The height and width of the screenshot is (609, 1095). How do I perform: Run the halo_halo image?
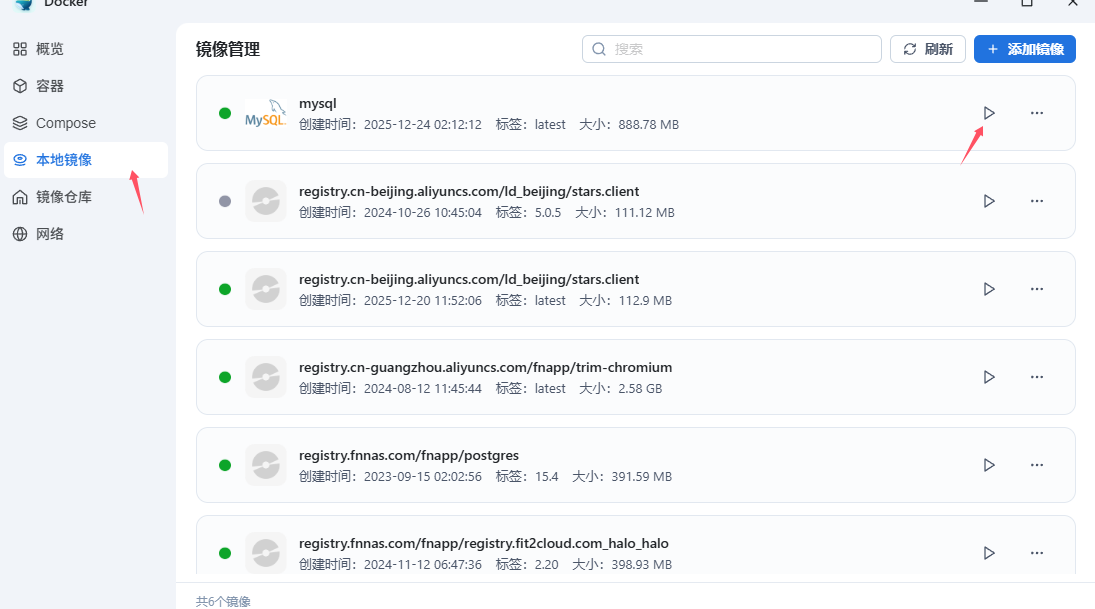coord(988,553)
